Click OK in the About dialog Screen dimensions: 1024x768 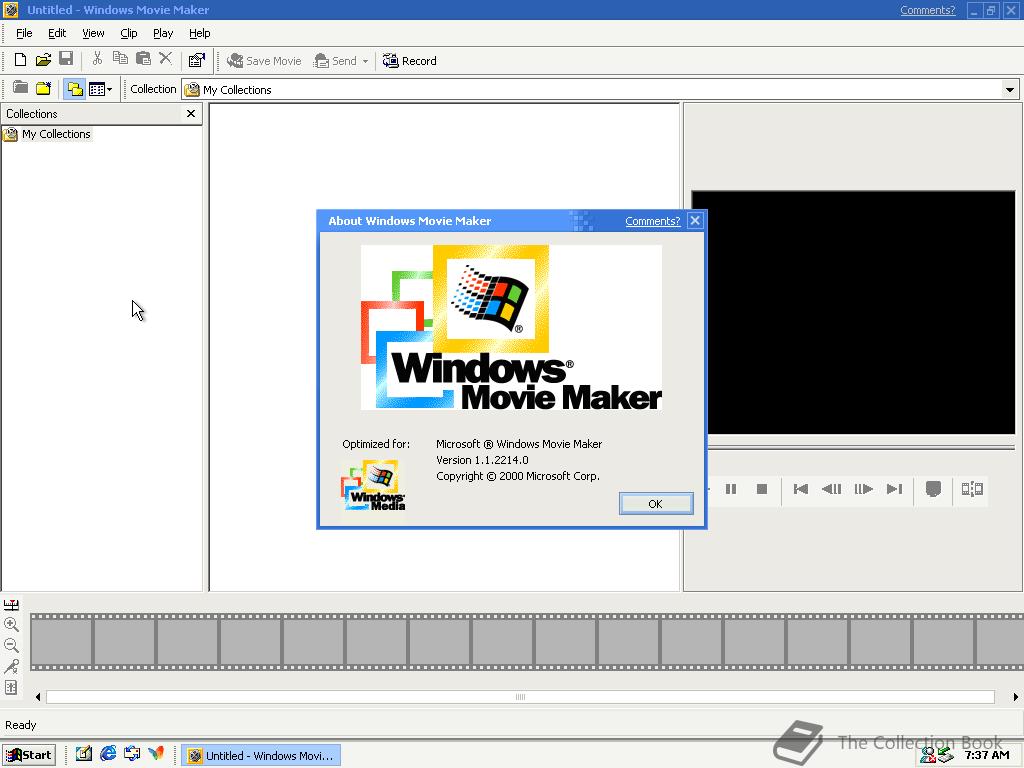click(x=656, y=504)
